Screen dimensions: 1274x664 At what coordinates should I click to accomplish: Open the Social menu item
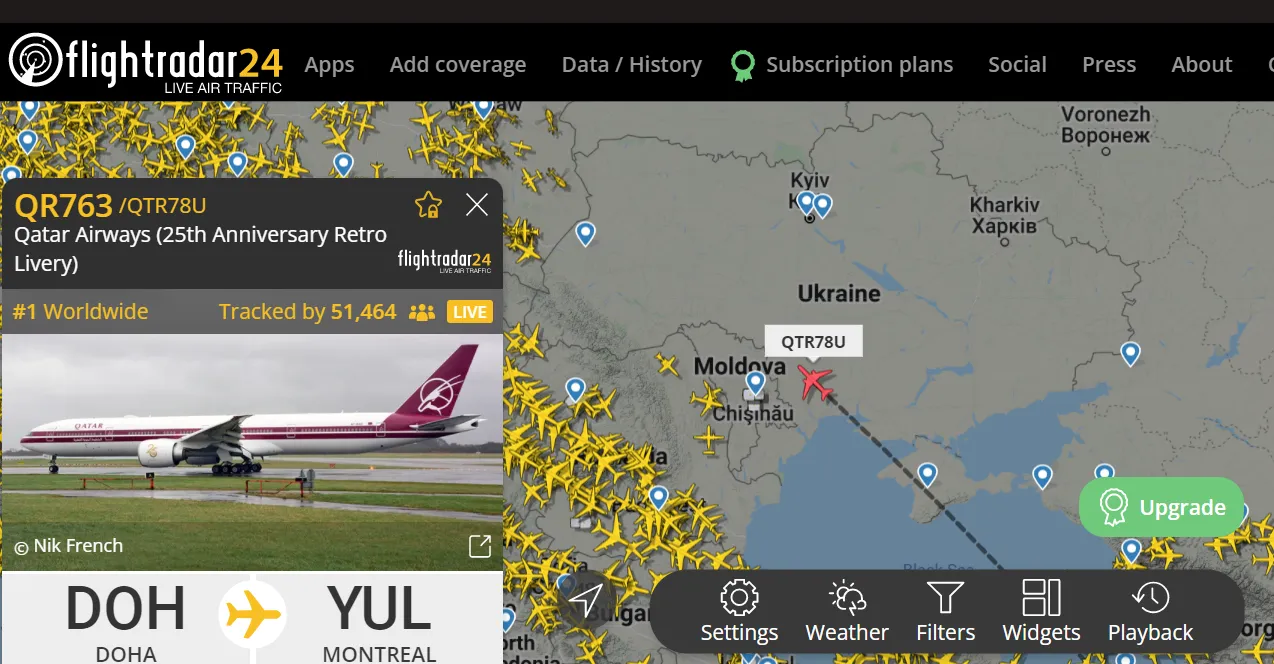pos(1017,65)
